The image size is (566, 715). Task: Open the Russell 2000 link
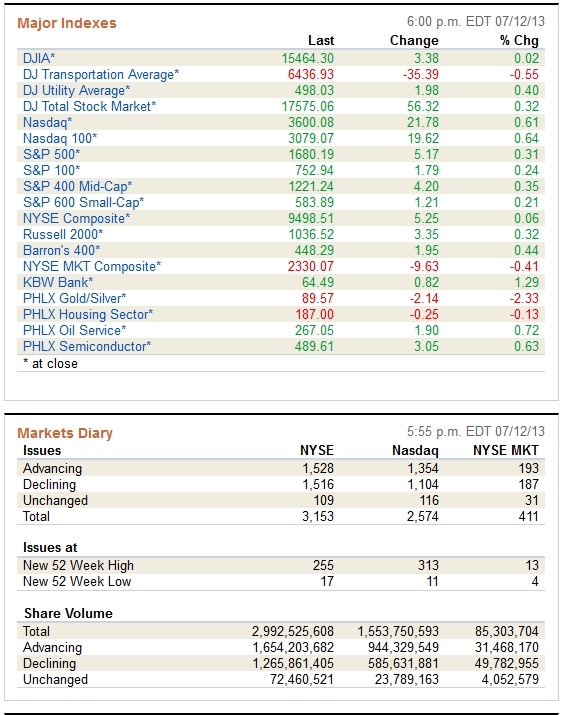[63, 234]
